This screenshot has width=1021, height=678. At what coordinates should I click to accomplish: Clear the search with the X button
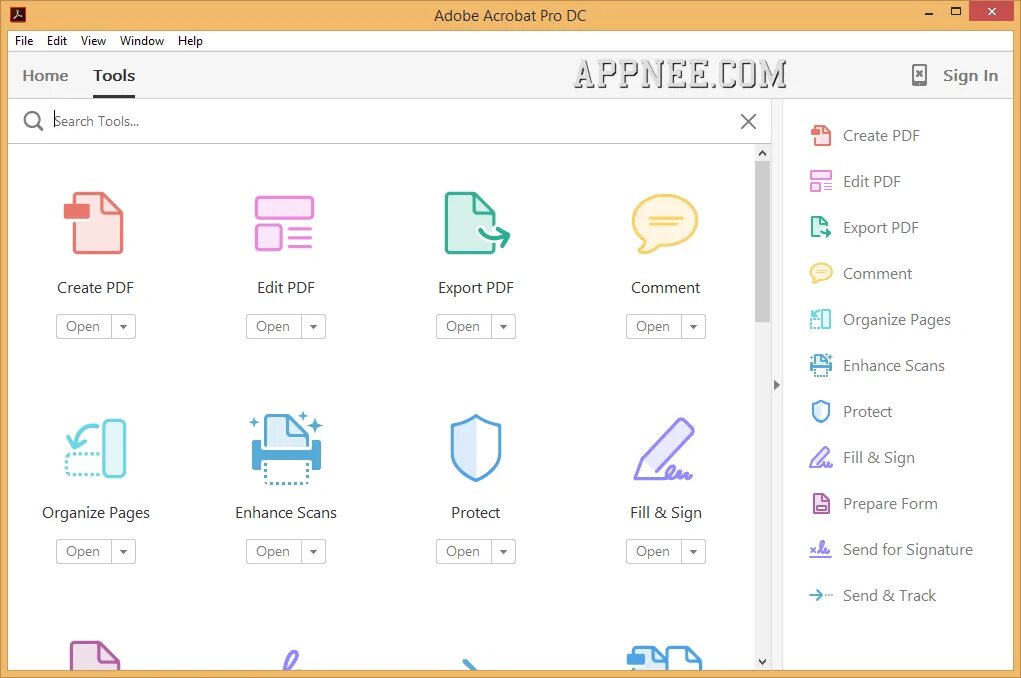point(748,121)
